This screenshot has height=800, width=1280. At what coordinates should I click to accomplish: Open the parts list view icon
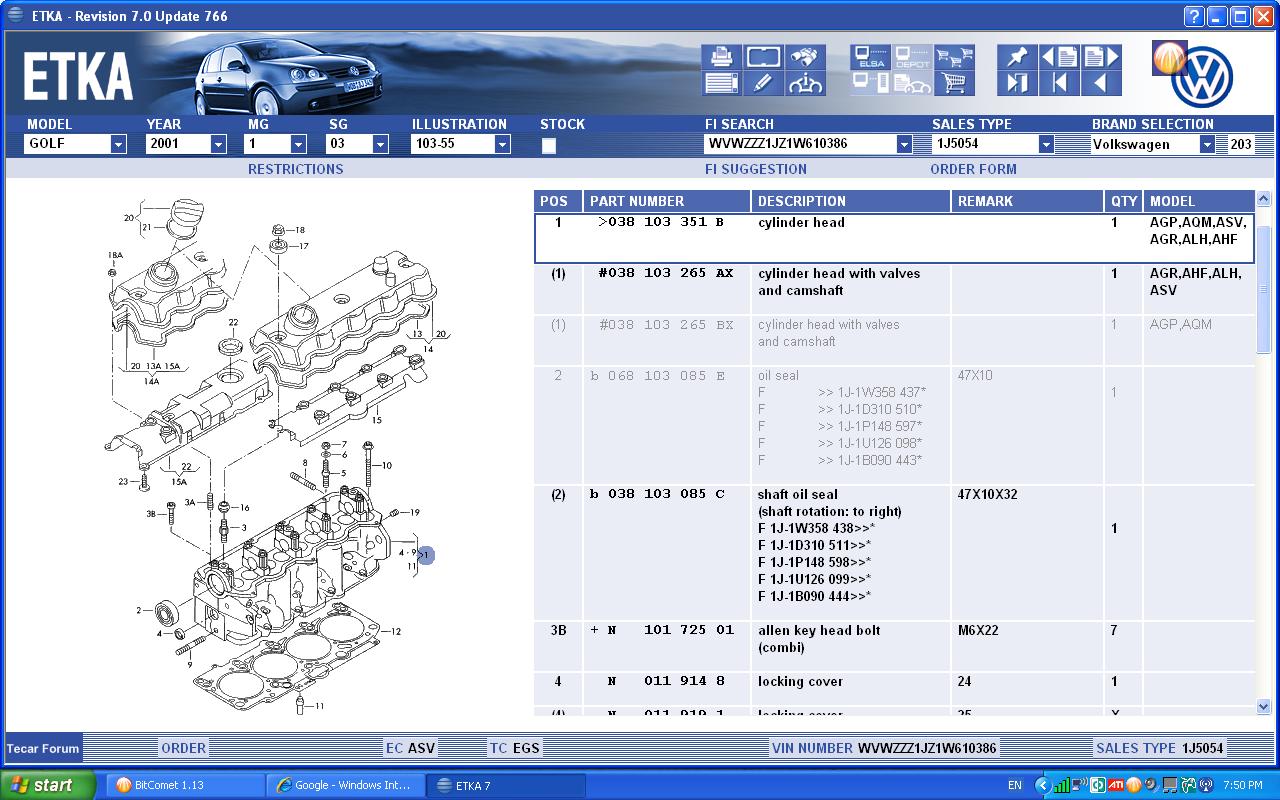pyautogui.click(x=721, y=83)
